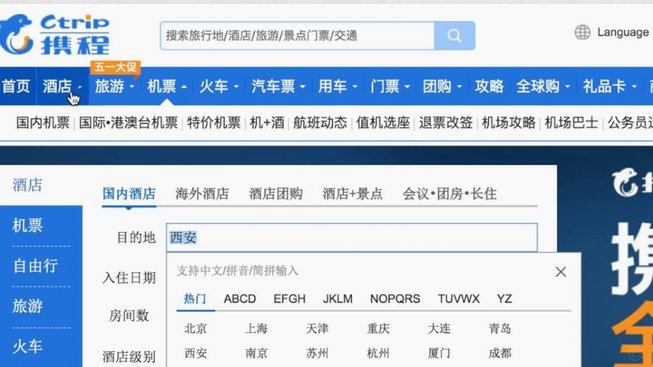Choose 大连 from hot cities
653x367 pixels.
(x=439, y=329)
